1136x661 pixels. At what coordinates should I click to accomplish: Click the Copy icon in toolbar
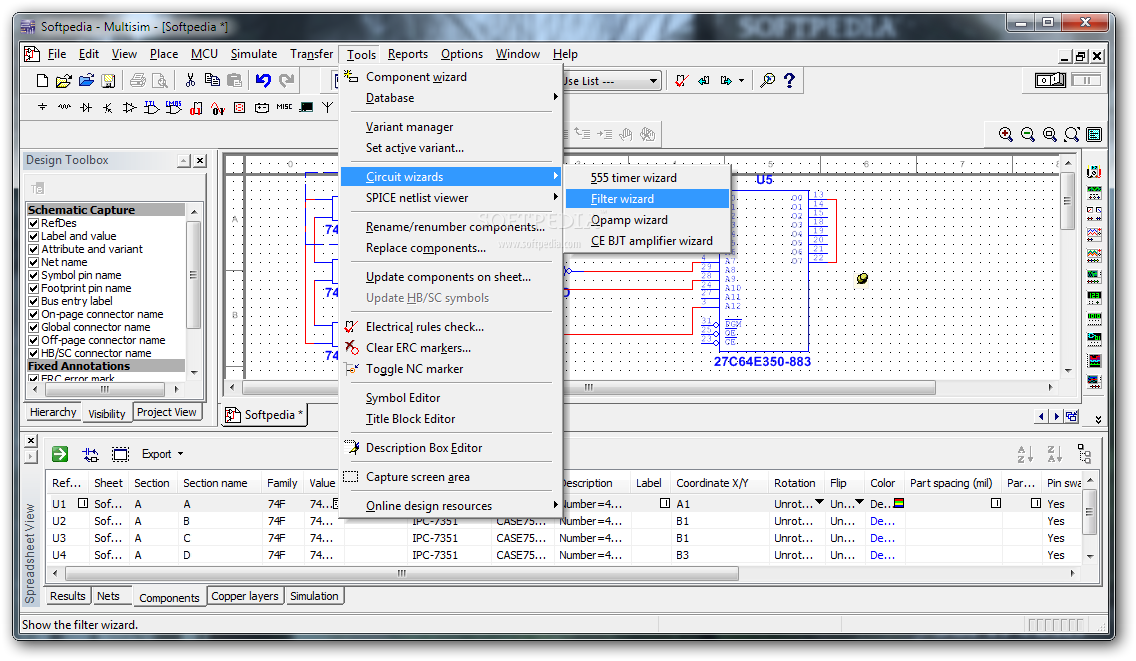pos(212,80)
